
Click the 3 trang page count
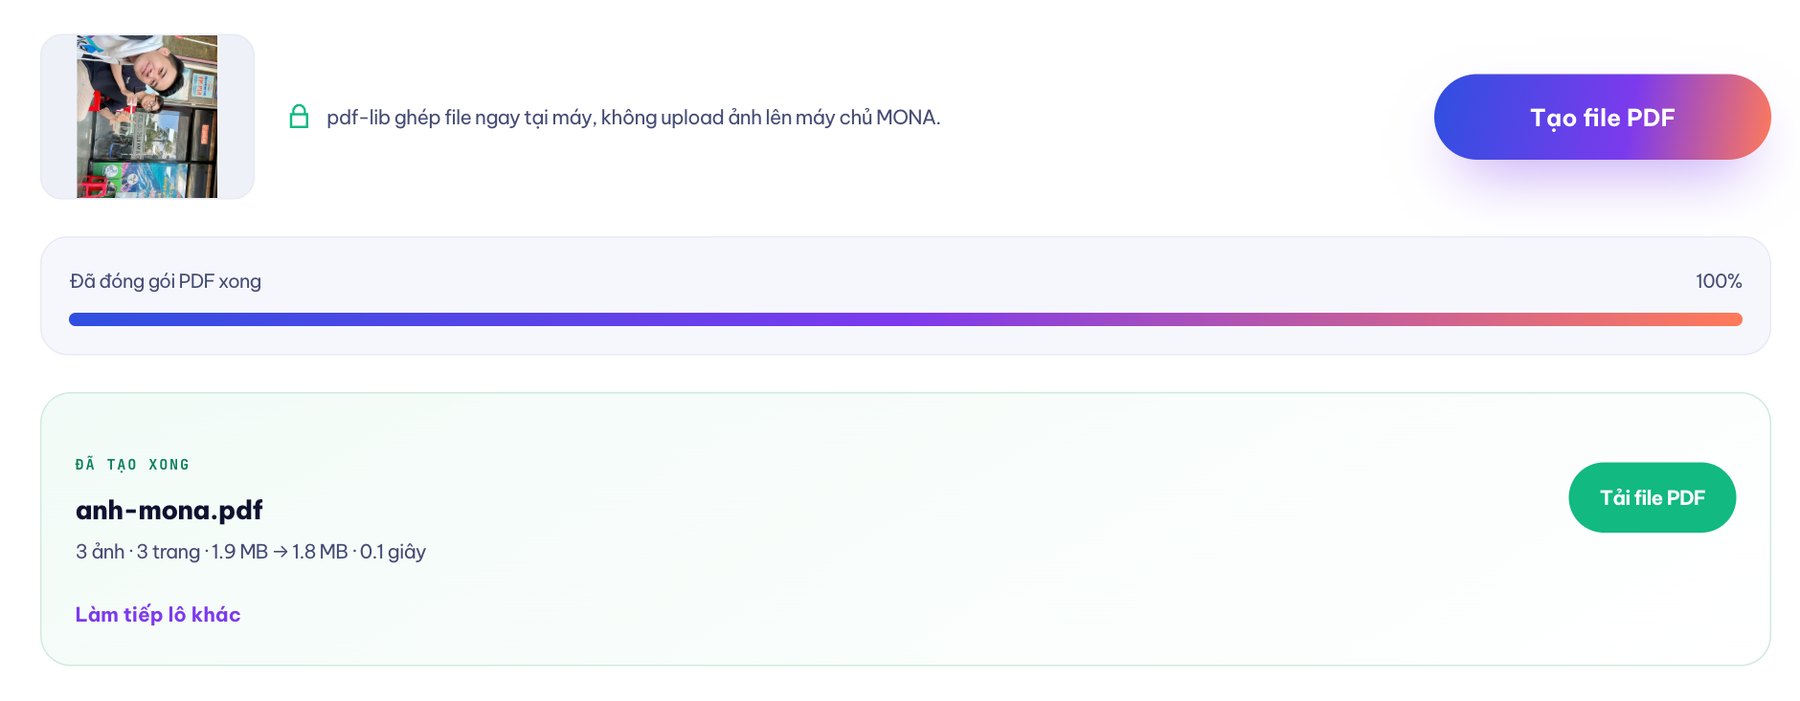coord(168,552)
